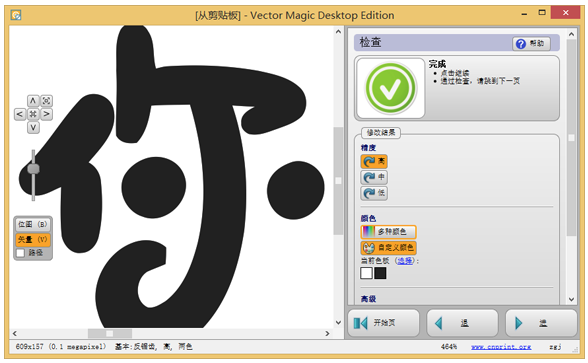Screen dimensions: 588x363
Task: Open the www.cnprint.org link in status bar
Action: (x=501, y=347)
